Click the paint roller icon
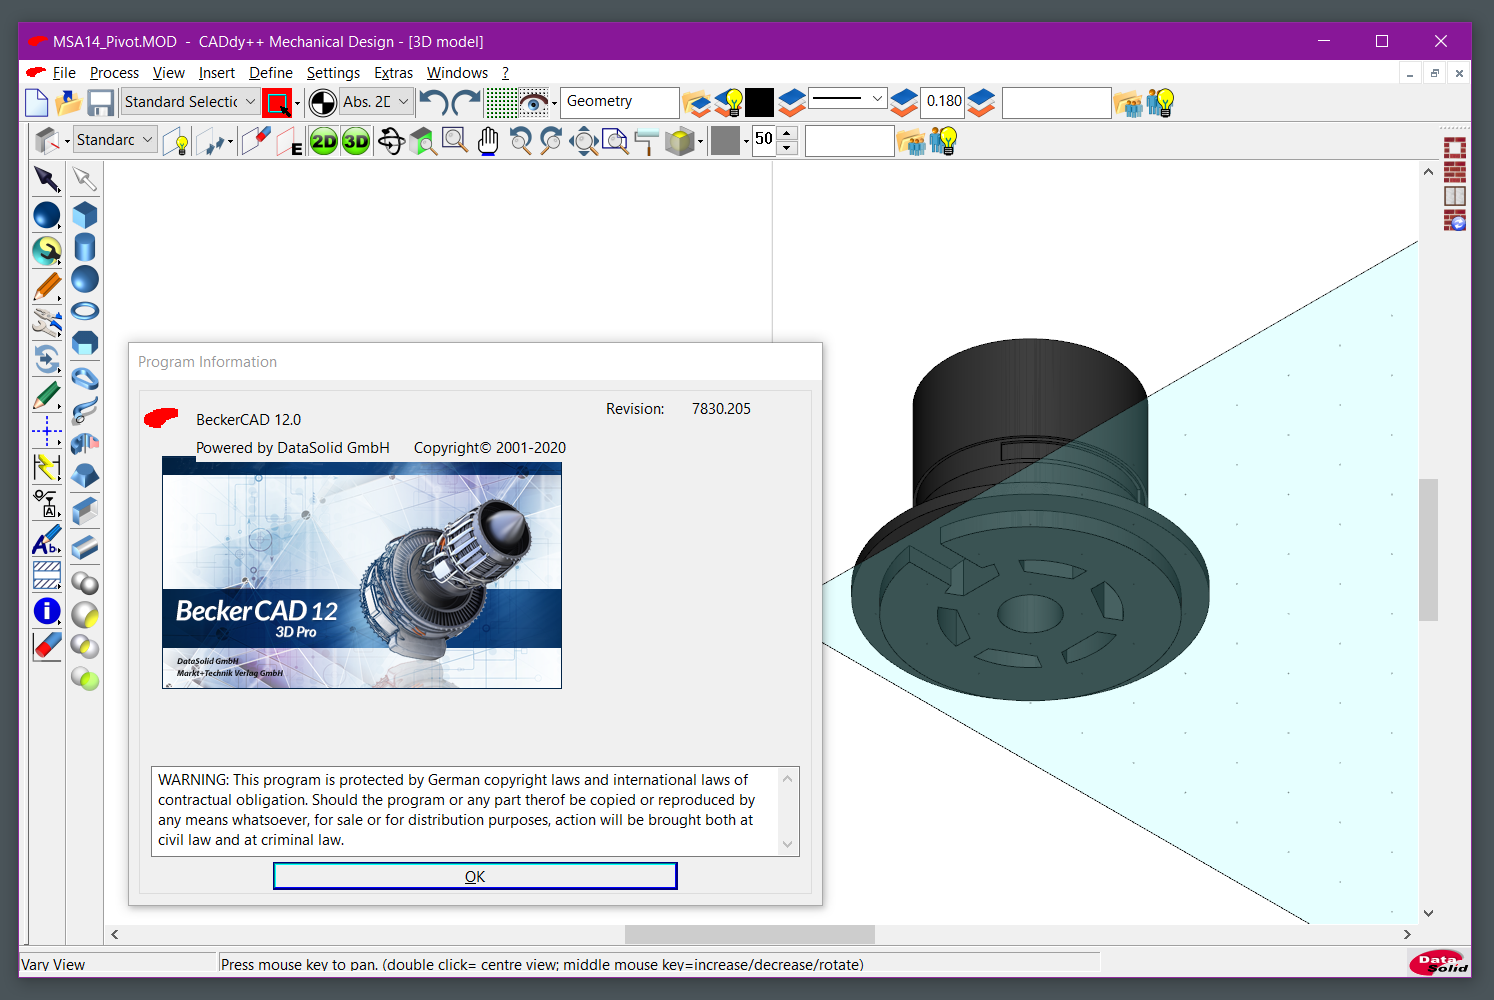The image size is (1494, 1000). 646,141
